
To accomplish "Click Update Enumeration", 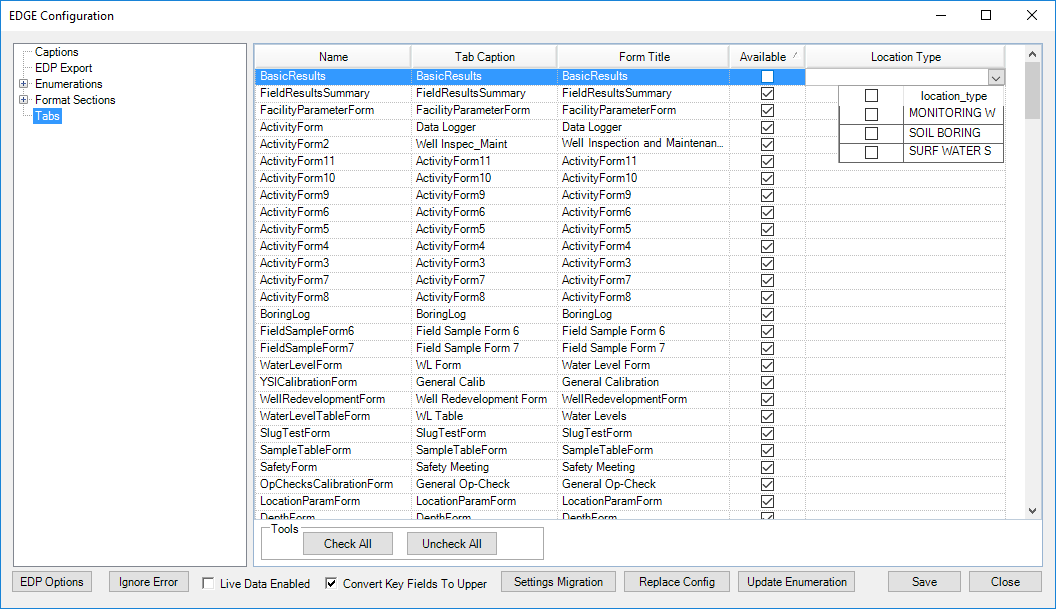I will click(795, 581).
